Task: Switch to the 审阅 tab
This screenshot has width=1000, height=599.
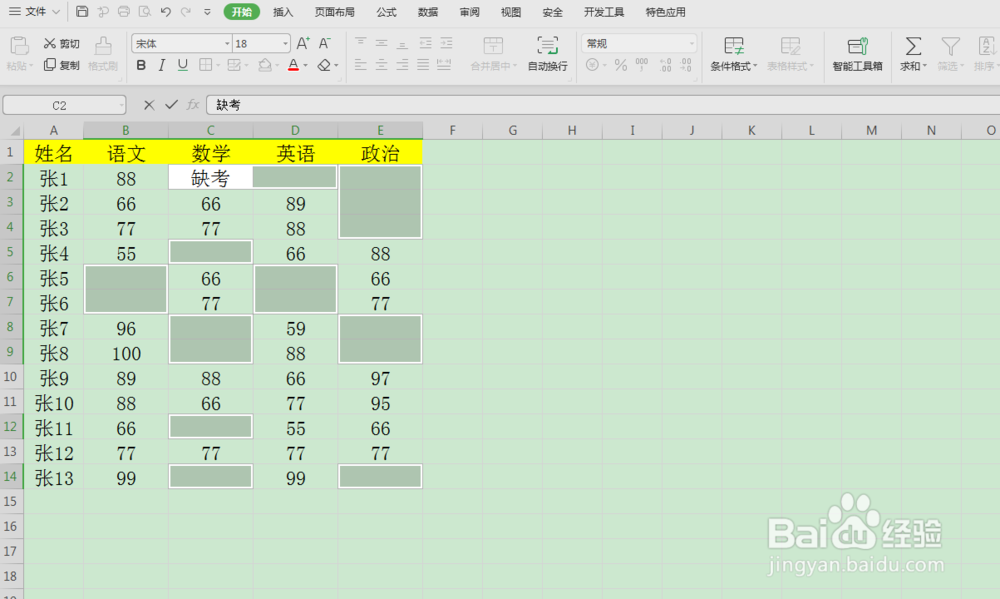Action: [x=469, y=12]
